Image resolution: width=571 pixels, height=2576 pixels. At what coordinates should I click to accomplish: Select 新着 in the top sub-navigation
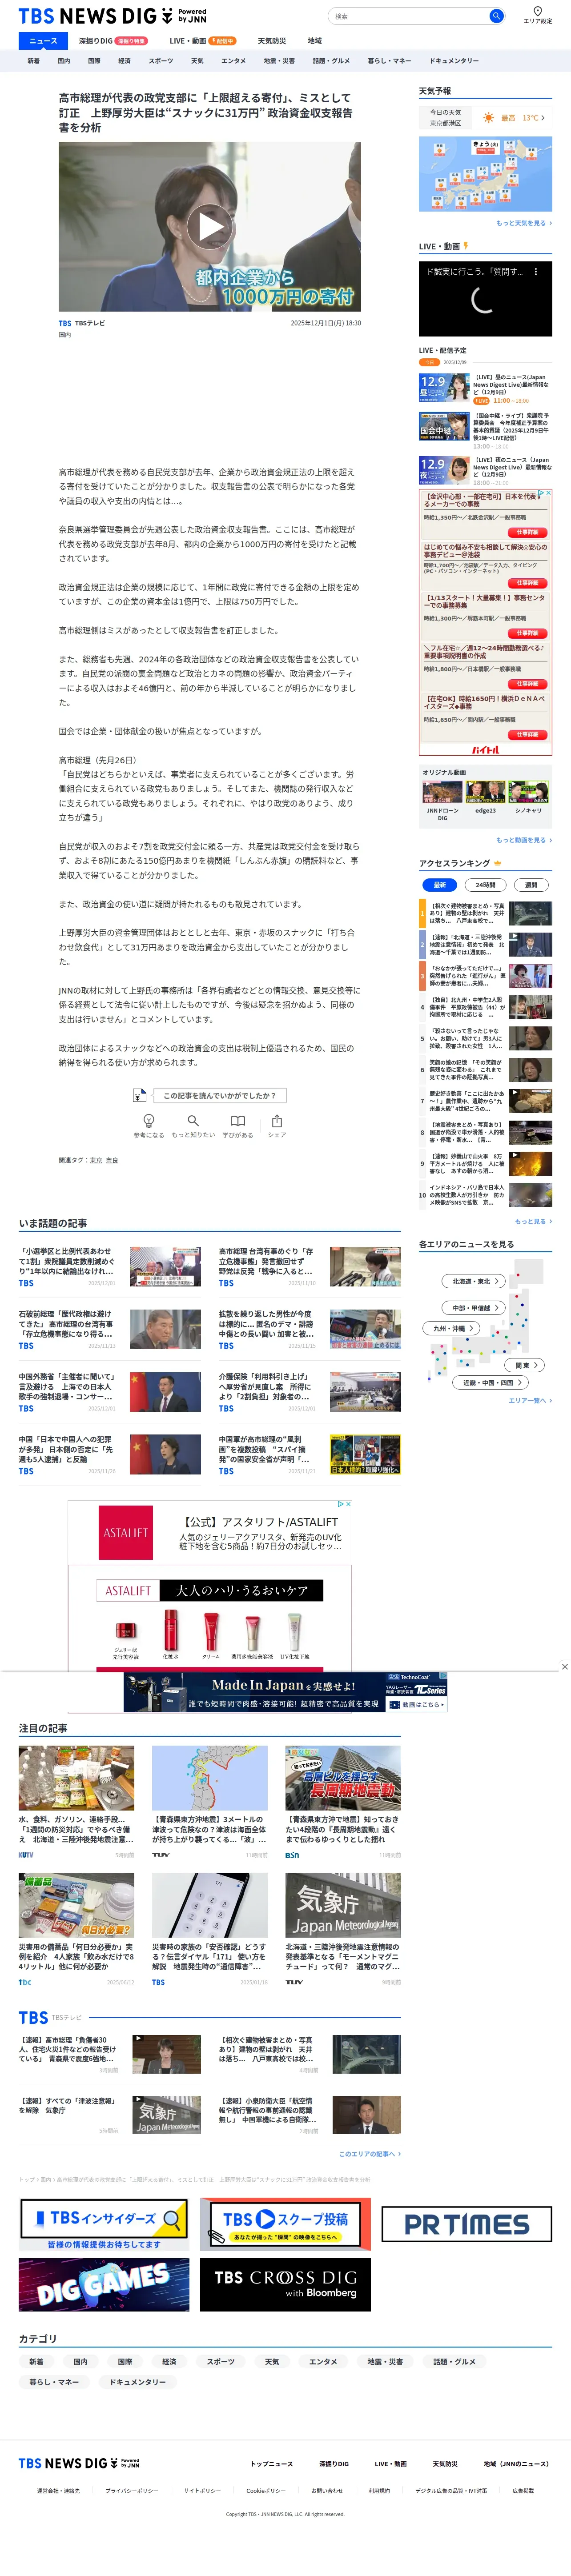pyautogui.click(x=34, y=61)
